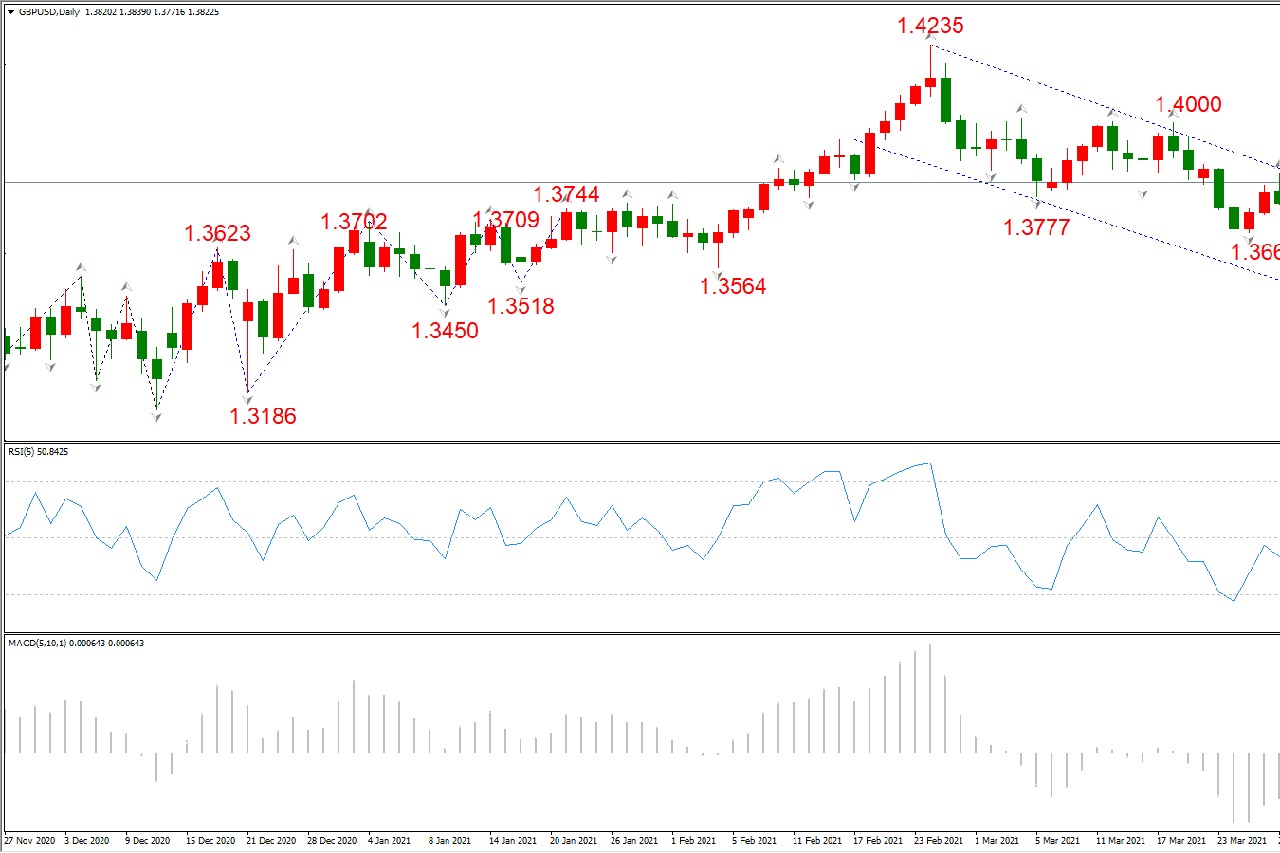Select the down fractal arrow above the 1.3564 label
Viewport: 1280px width, 853px height.
click(x=718, y=271)
